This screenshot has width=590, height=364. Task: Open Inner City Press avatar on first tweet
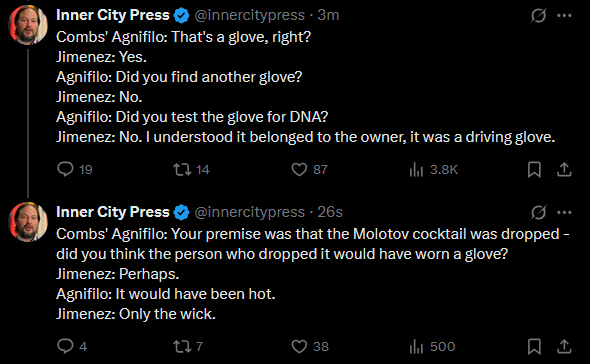pos(28,25)
